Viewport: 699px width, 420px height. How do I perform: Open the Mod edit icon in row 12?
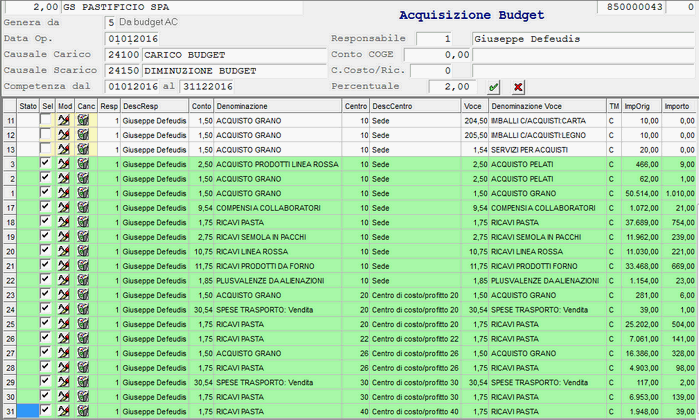pyautogui.click(x=64, y=135)
